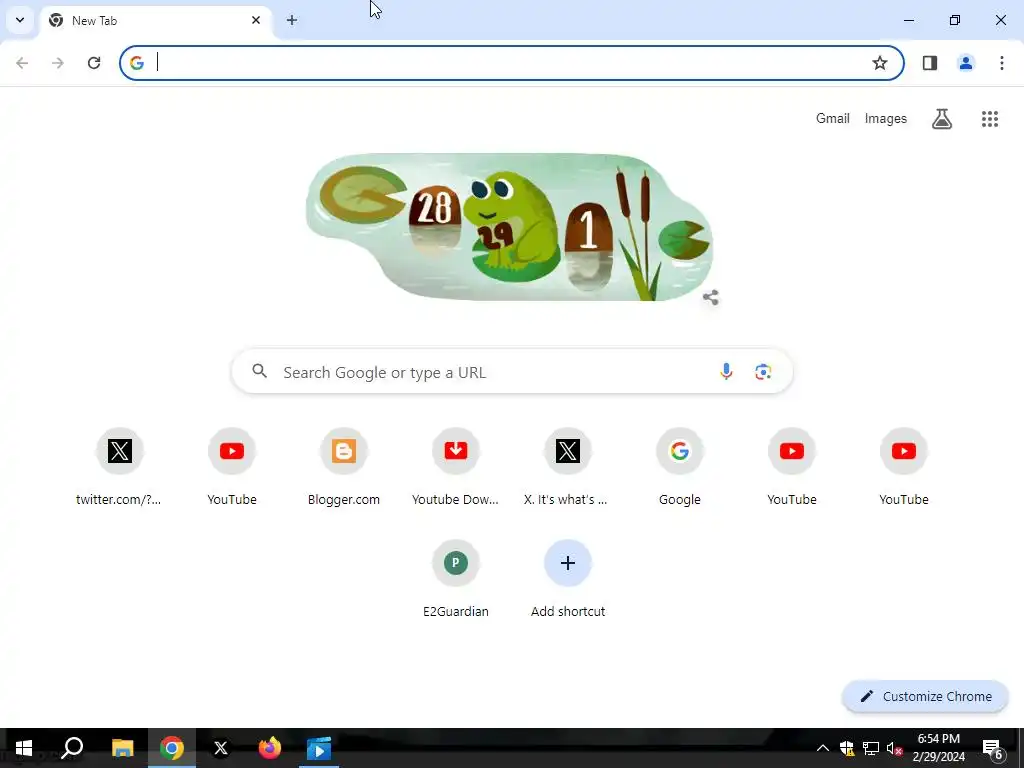The image size is (1024, 768).
Task: Open the twitter.com/?... shortcut
Action: (119, 468)
